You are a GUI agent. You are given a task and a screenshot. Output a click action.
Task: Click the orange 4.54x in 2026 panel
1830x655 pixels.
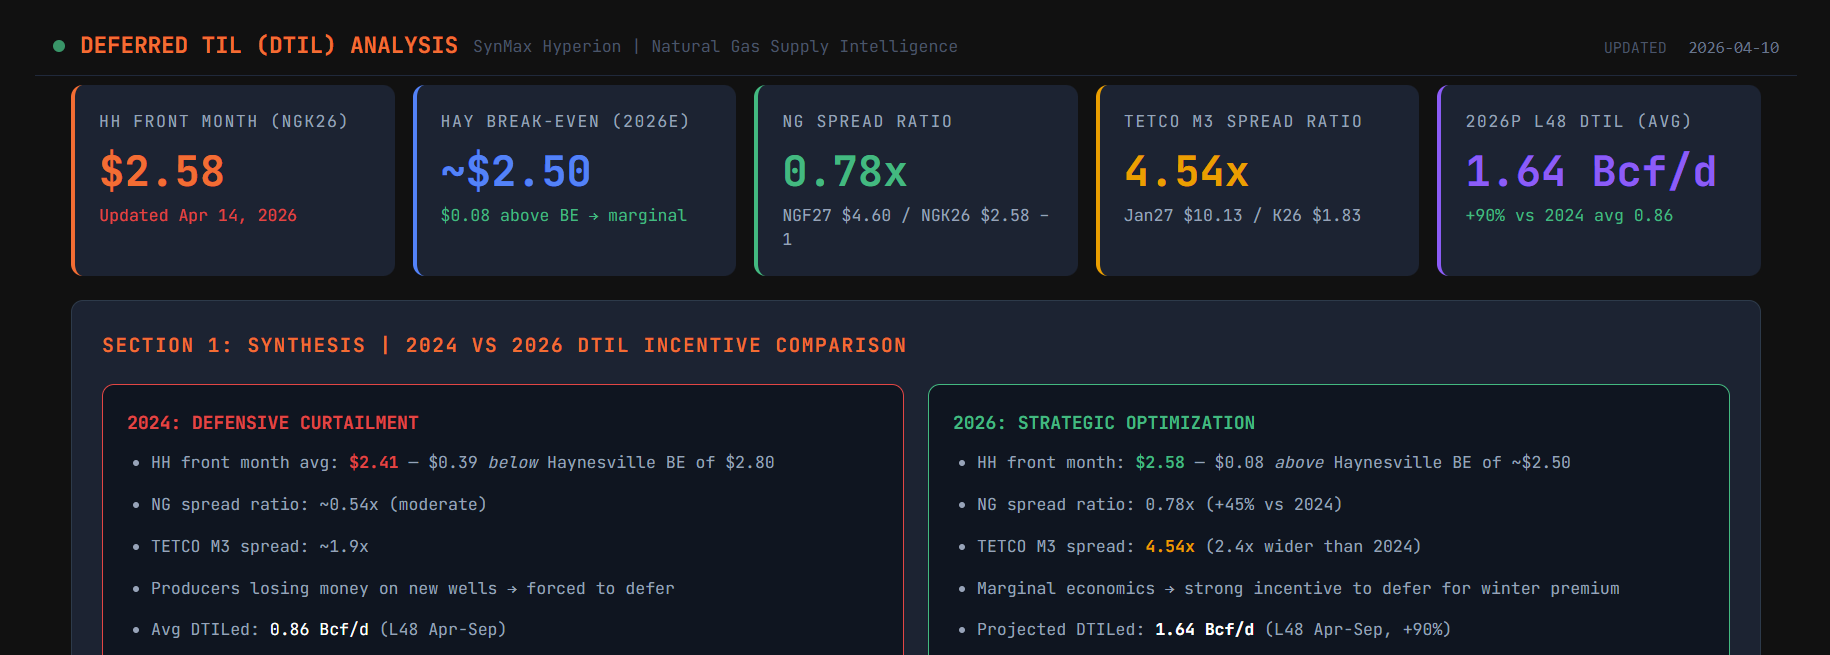1169,547
